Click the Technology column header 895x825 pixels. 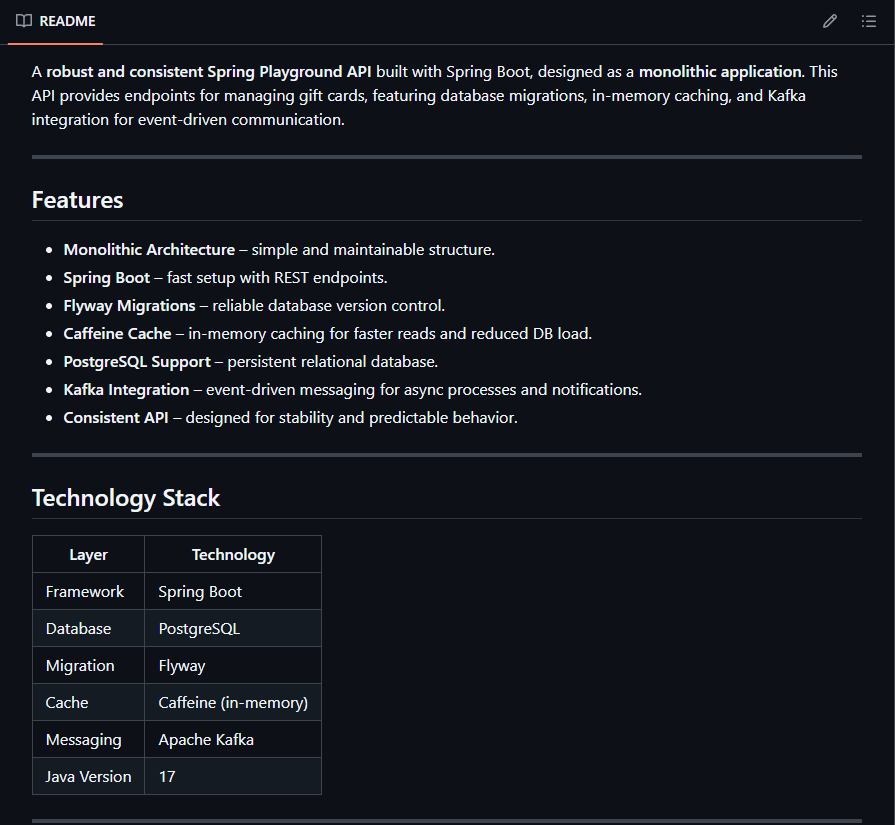tap(233, 554)
